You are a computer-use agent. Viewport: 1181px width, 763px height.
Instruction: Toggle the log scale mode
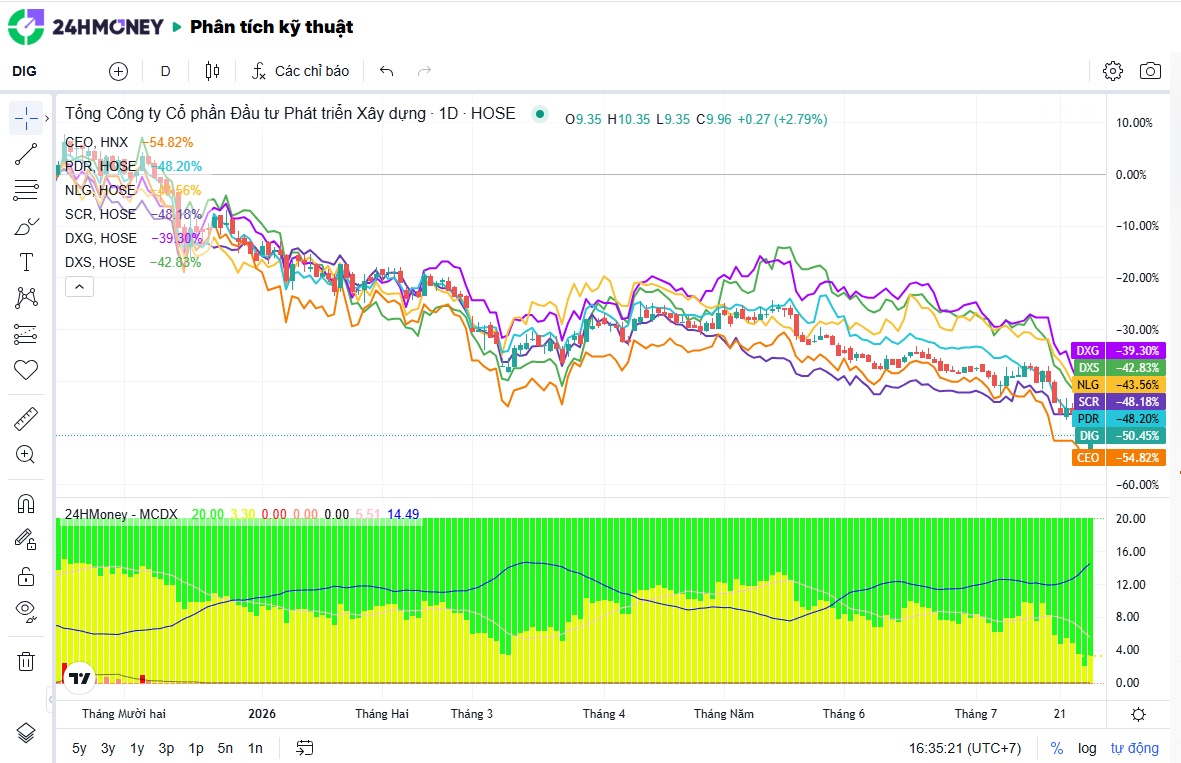[x=1087, y=748]
